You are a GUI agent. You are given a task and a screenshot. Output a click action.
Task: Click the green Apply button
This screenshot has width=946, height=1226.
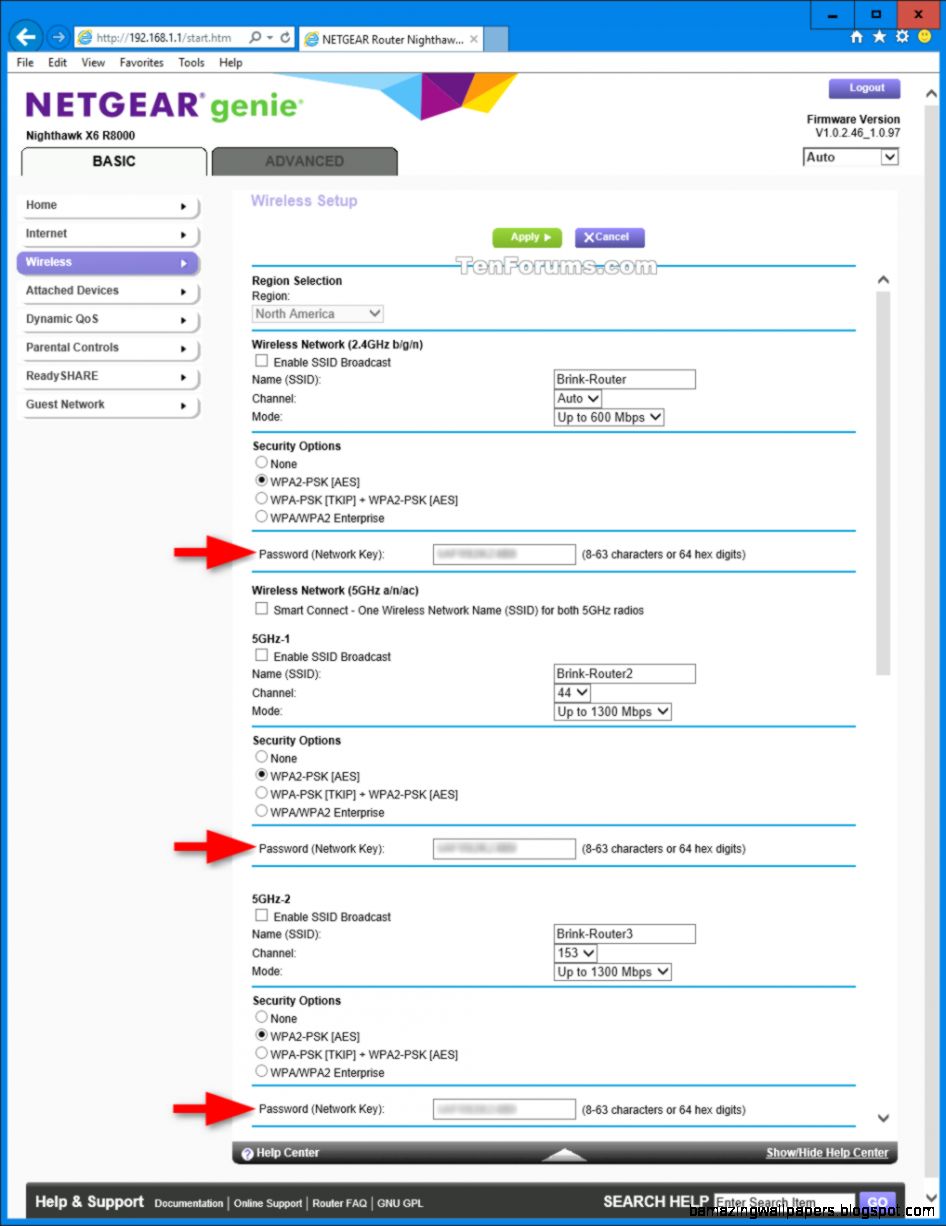[527, 238]
